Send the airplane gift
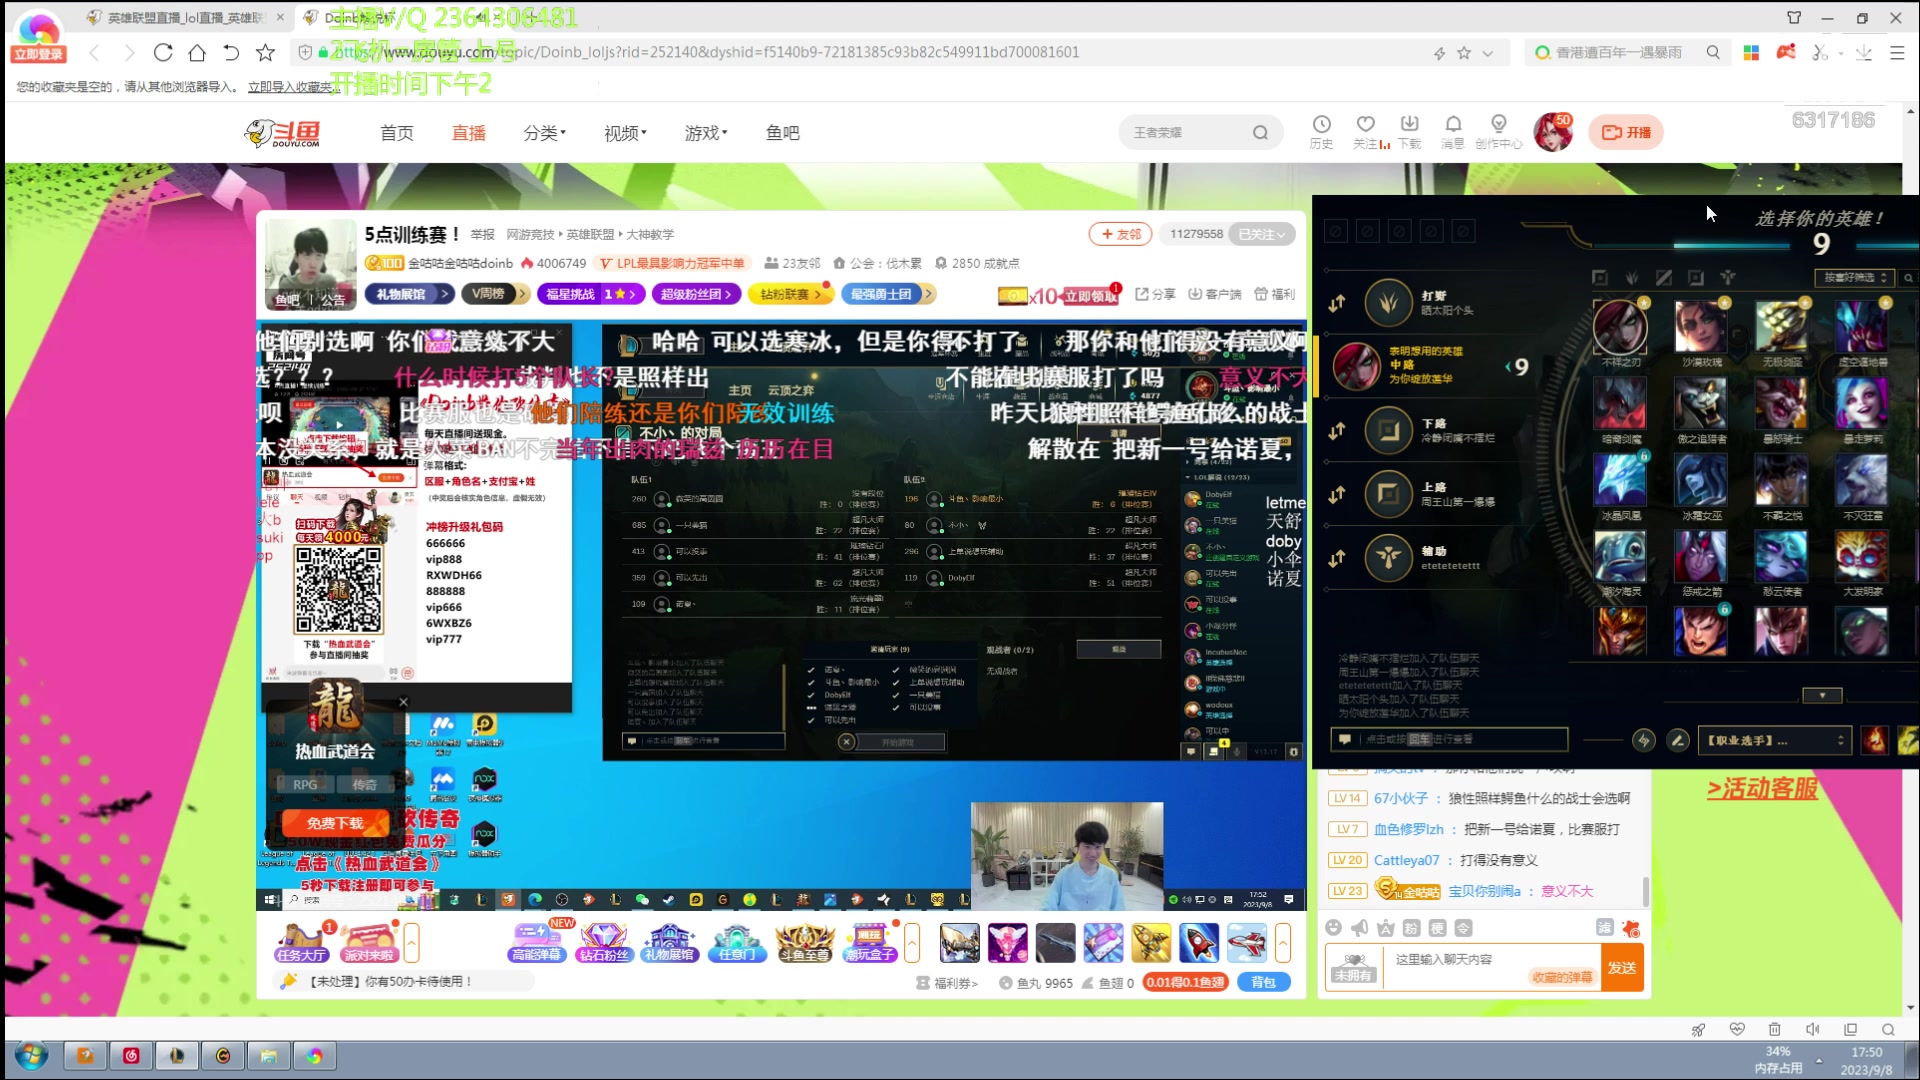The height and width of the screenshot is (1080, 1920). [x=1246, y=942]
